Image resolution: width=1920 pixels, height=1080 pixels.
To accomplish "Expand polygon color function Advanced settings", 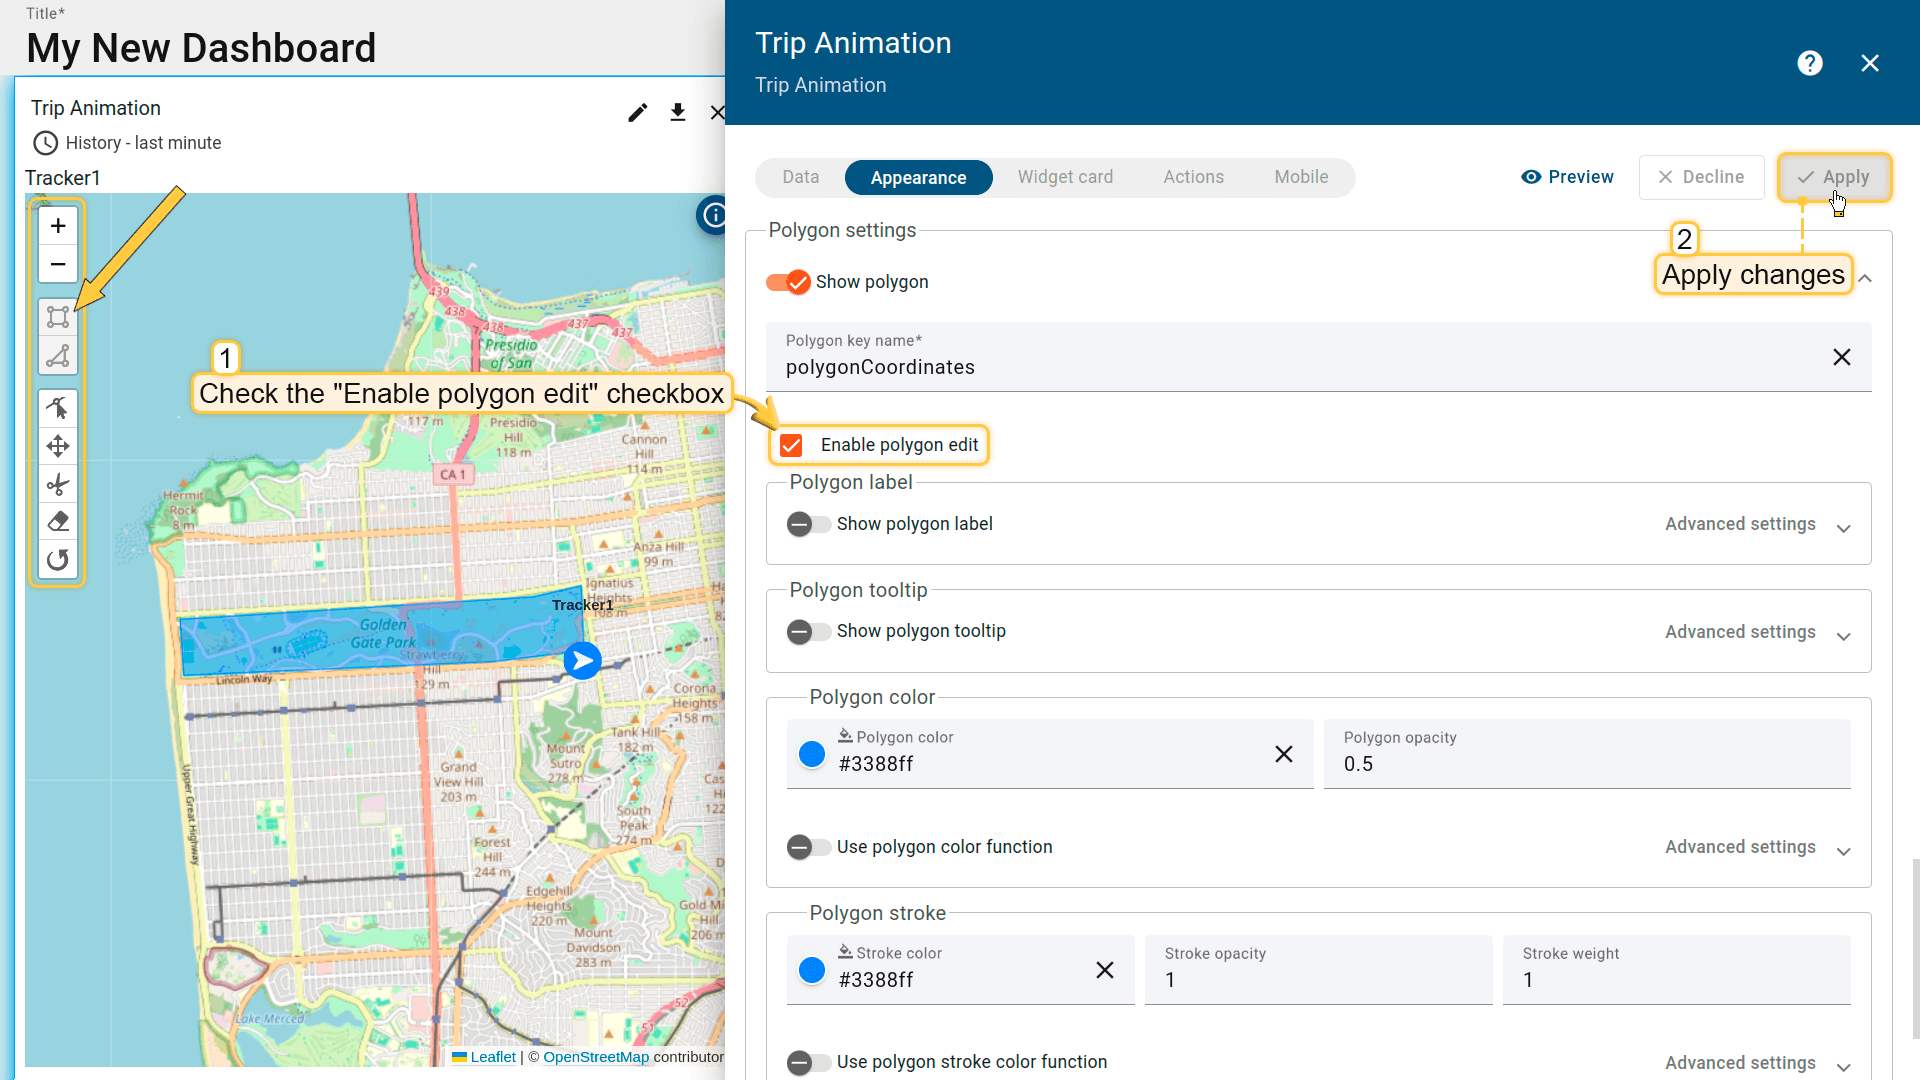I will (1758, 847).
